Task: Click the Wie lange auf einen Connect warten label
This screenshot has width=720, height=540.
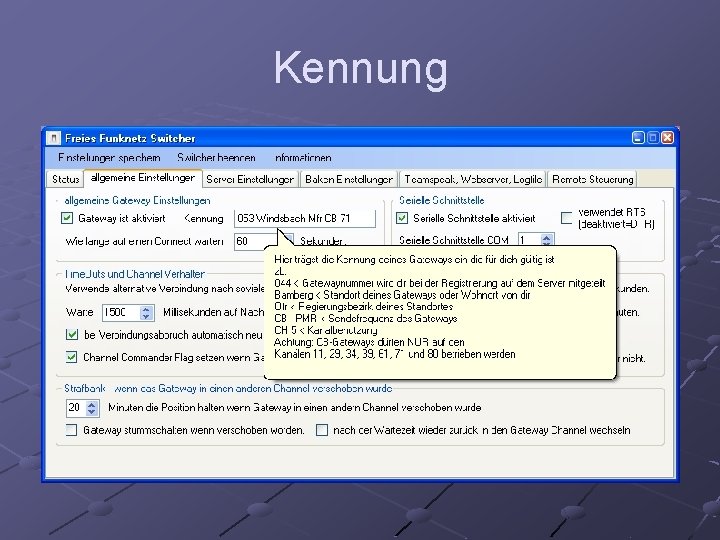Action: (144, 242)
